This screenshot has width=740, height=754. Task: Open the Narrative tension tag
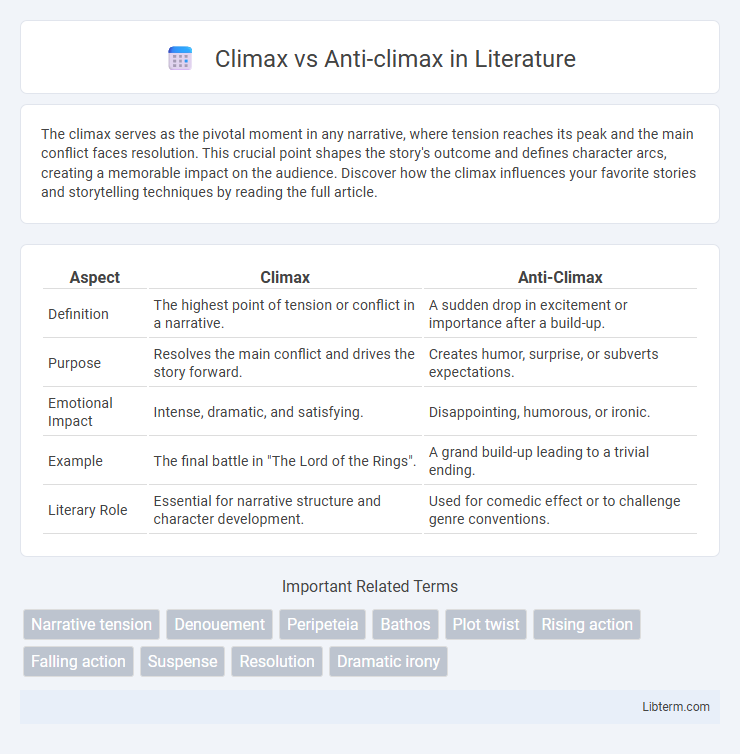pyautogui.click(x=91, y=624)
